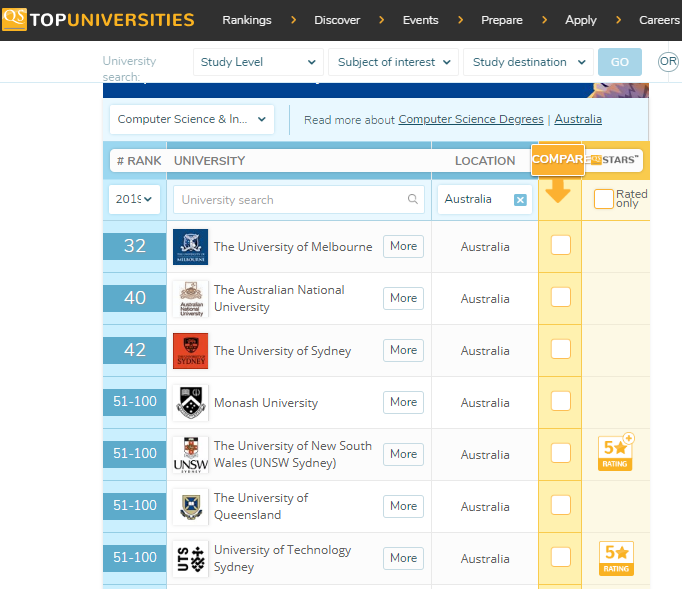Click the QS Top Universities logo
The height and width of the screenshot is (589, 682).
(98, 20)
